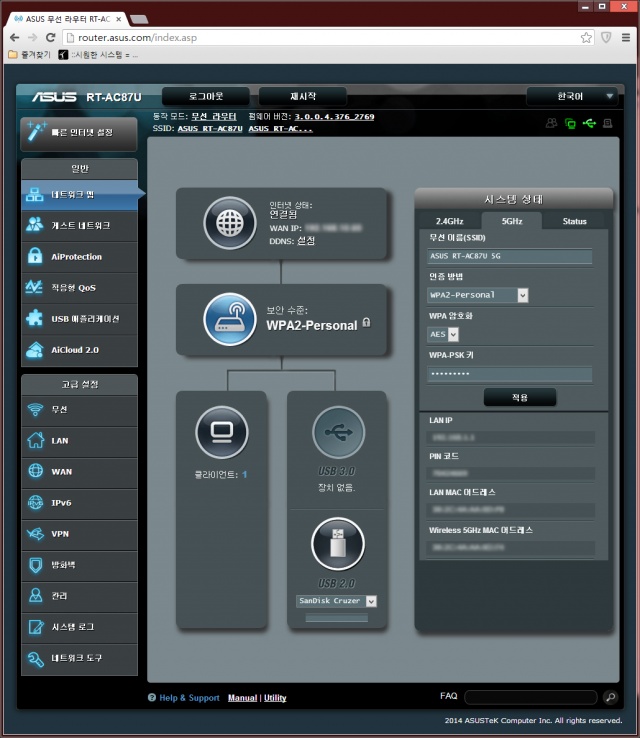Open the language dropdown 한국어
This screenshot has width=640, height=738.
[x=572, y=96]
